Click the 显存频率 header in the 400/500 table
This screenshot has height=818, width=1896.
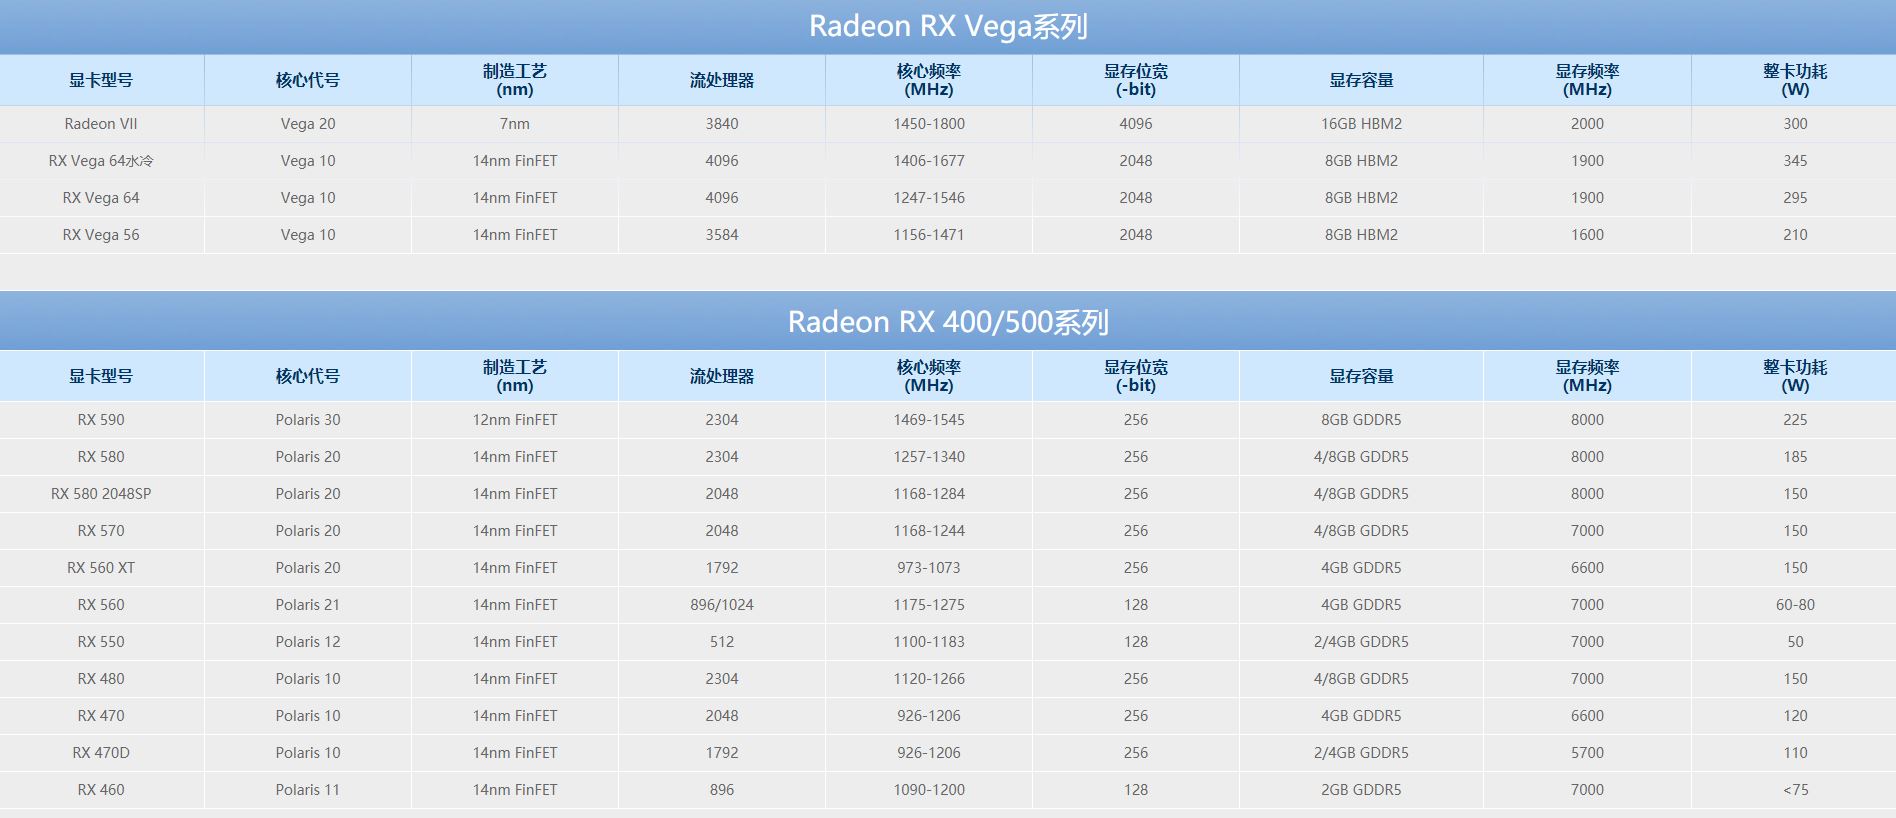(1587, 376)
